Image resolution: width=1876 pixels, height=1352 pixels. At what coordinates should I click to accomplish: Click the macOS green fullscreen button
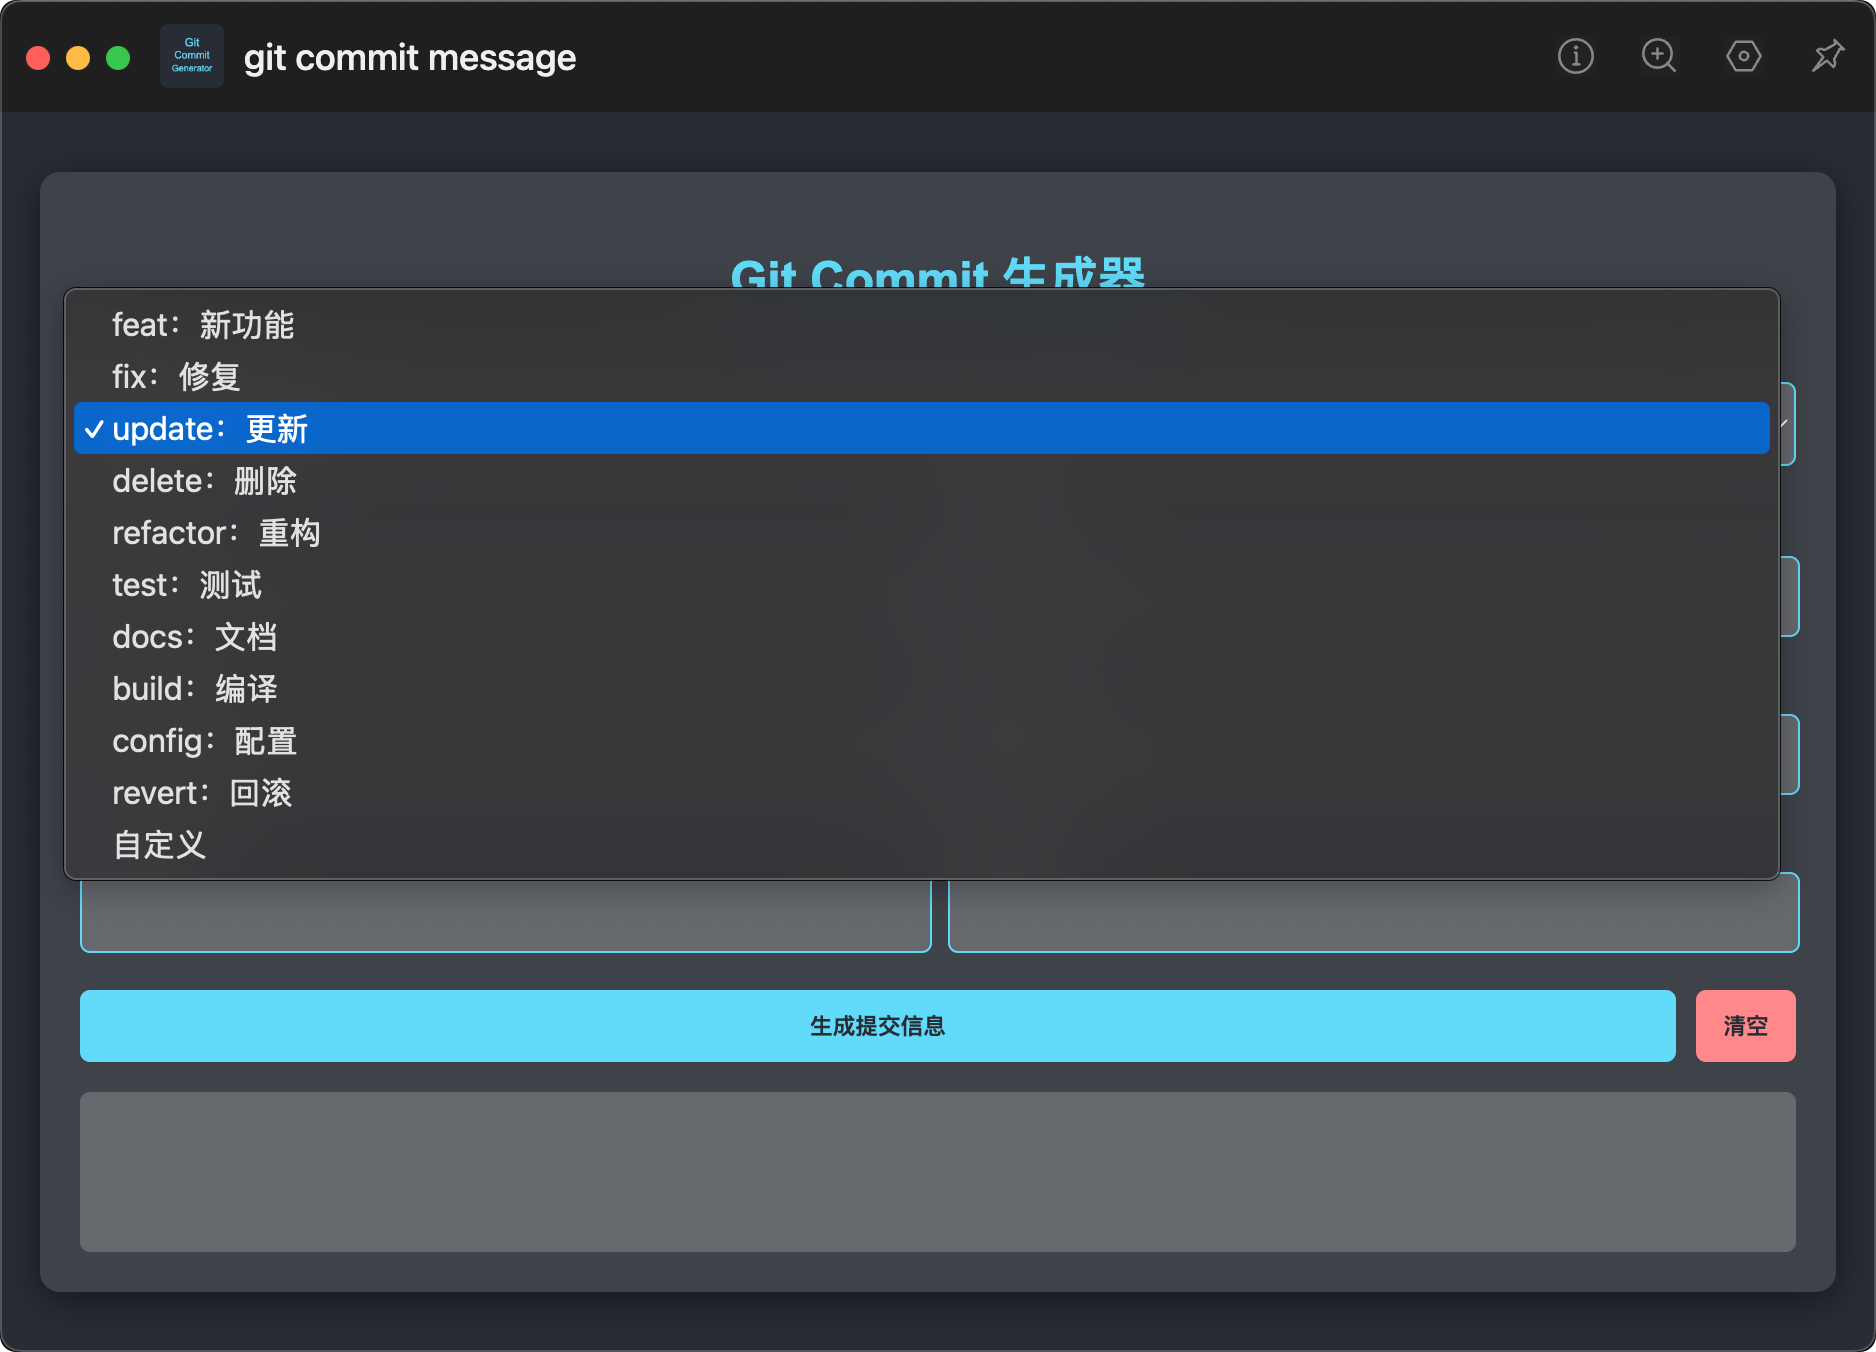[118, 58]
